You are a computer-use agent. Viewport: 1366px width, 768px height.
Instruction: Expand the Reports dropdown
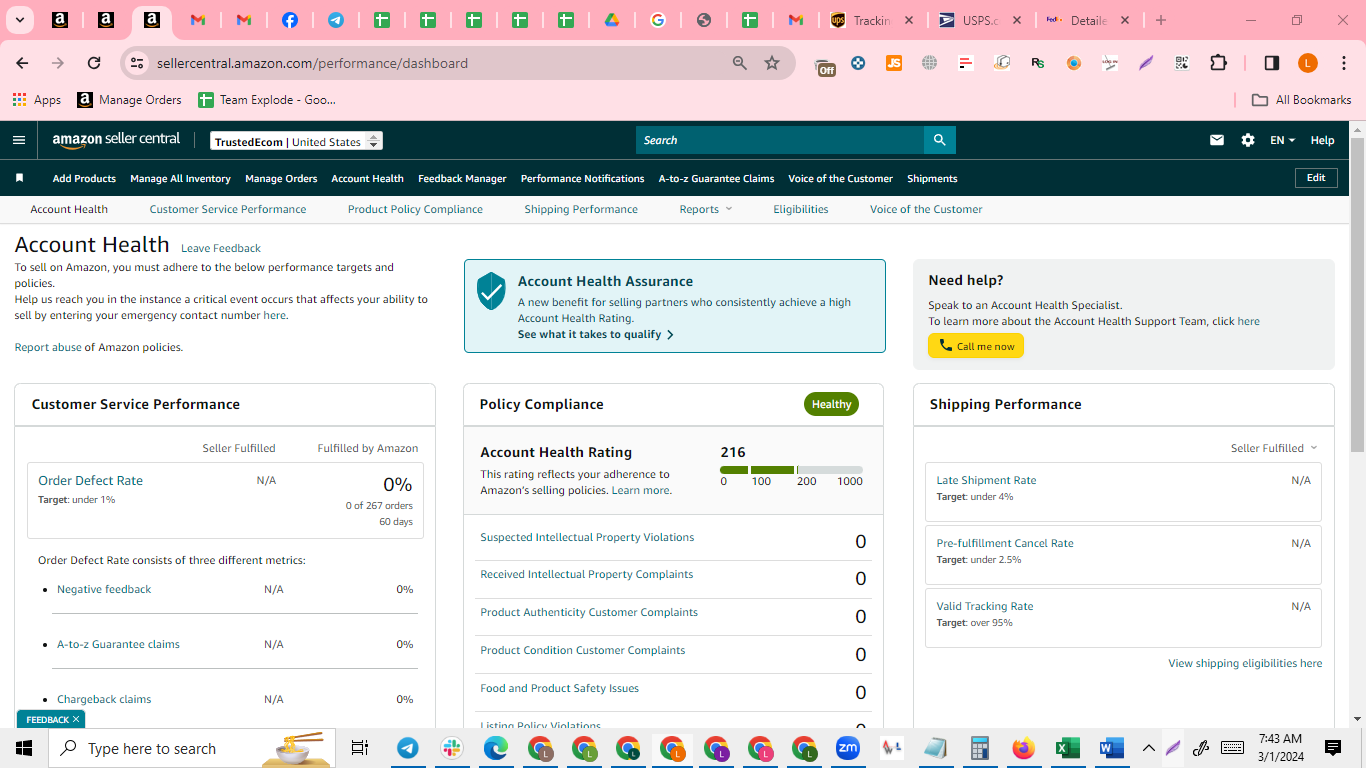[706, 209]
